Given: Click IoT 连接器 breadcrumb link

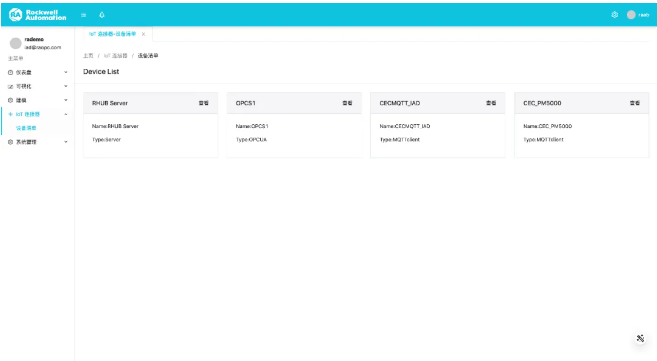Looking at the screenshot, I should coord(116,56).
